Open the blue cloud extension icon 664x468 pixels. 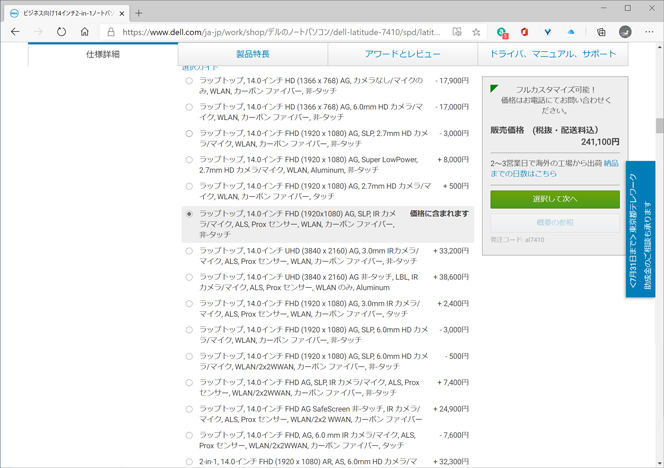(571, 32)
